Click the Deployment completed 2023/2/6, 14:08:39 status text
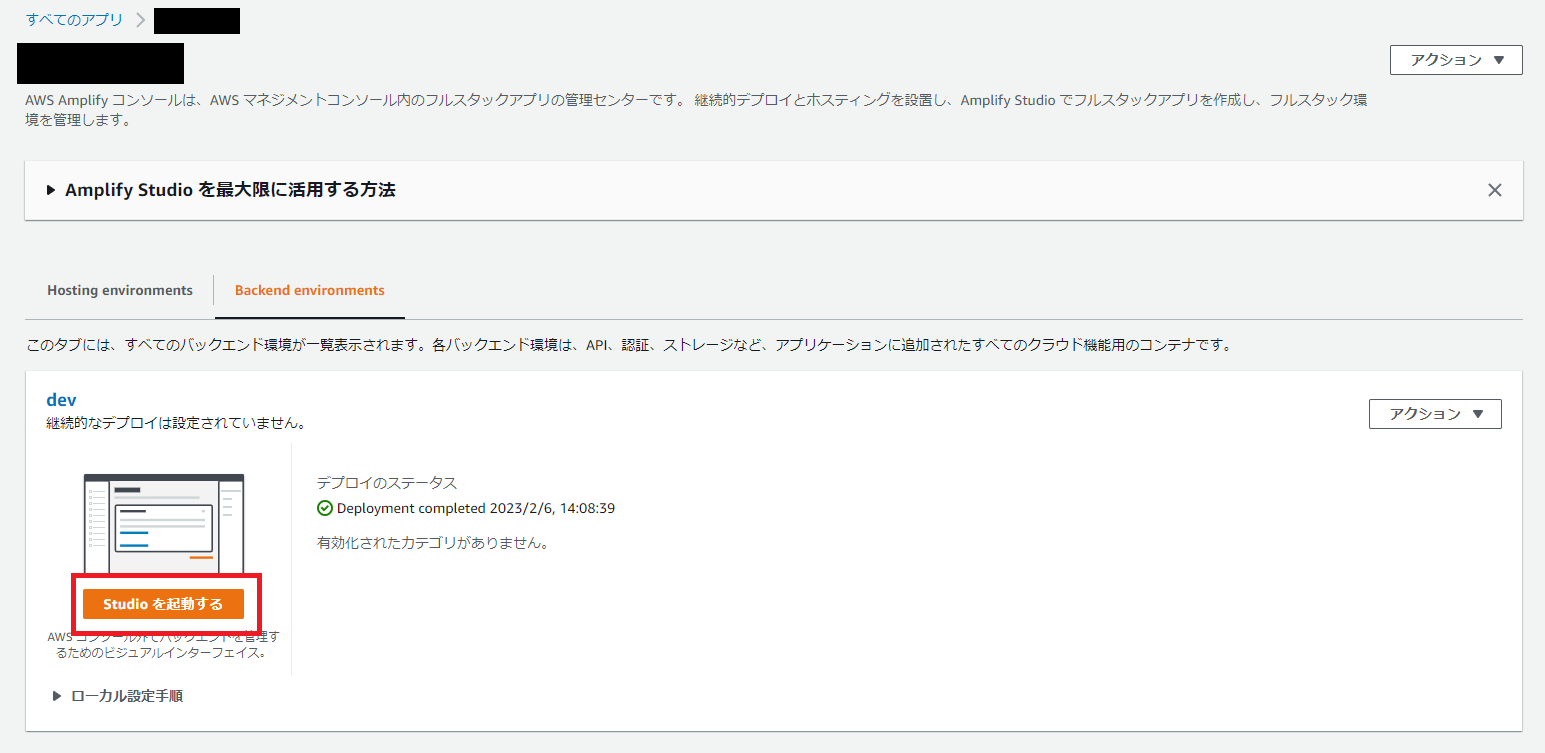 [476, 508]
